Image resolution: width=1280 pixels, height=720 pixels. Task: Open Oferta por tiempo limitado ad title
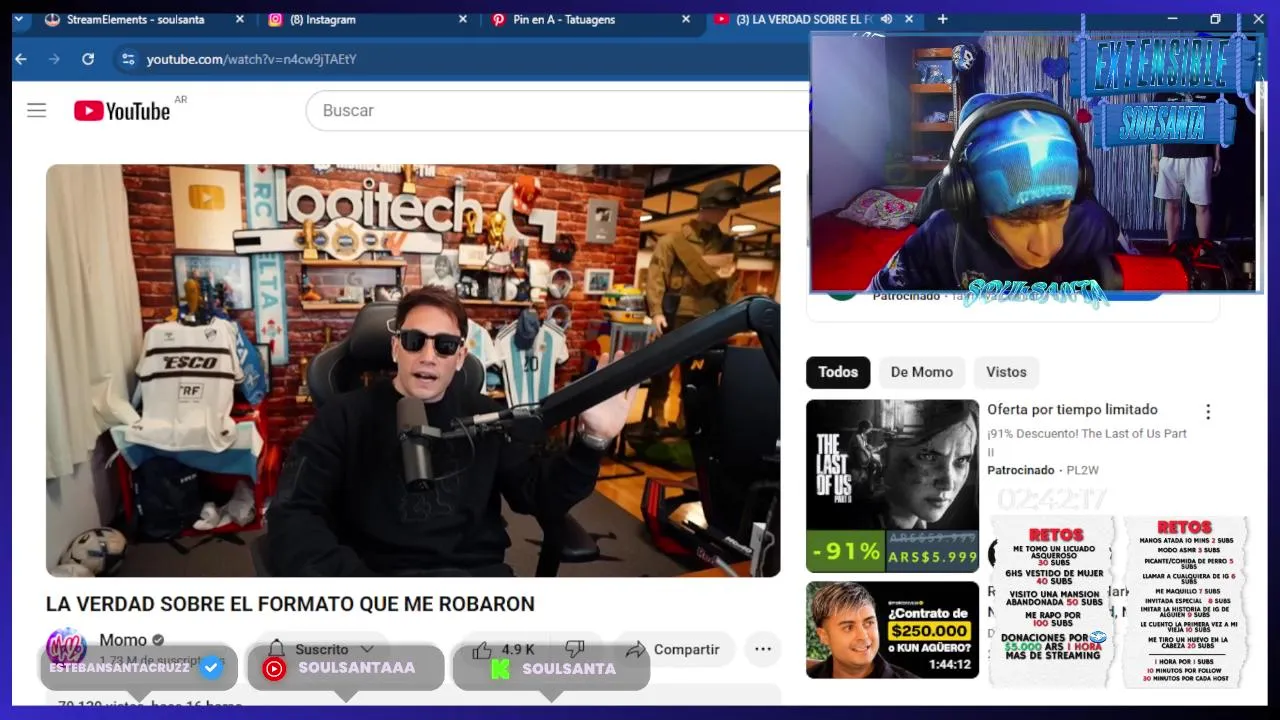[1072, 409]
